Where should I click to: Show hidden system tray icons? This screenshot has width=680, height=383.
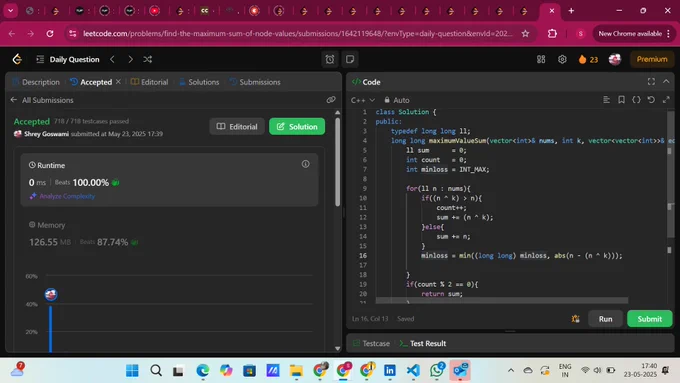[511, 370]
